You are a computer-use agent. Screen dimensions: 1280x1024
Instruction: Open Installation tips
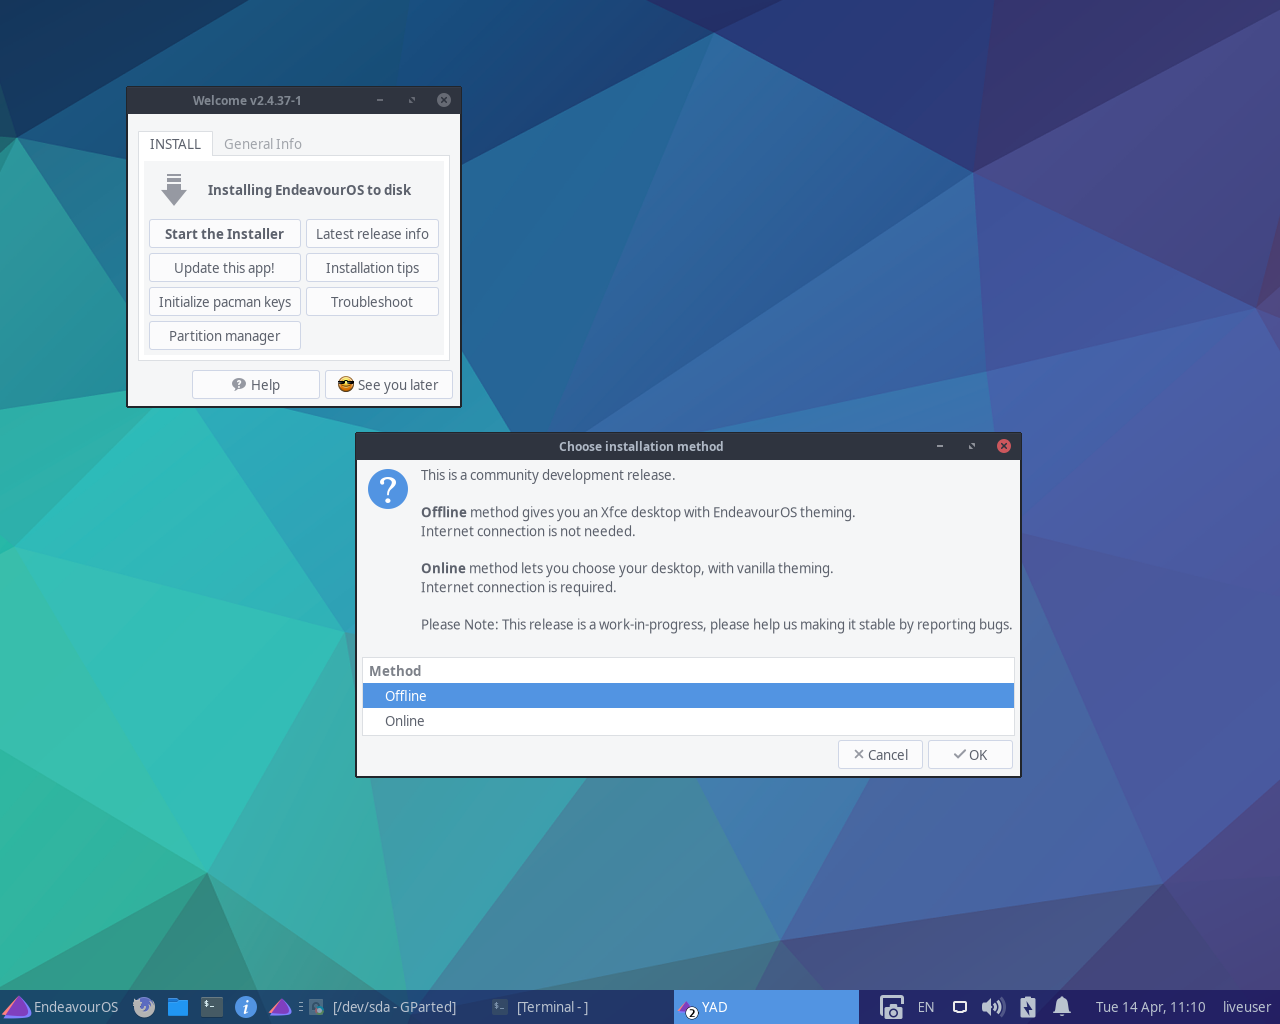point(372,268)
